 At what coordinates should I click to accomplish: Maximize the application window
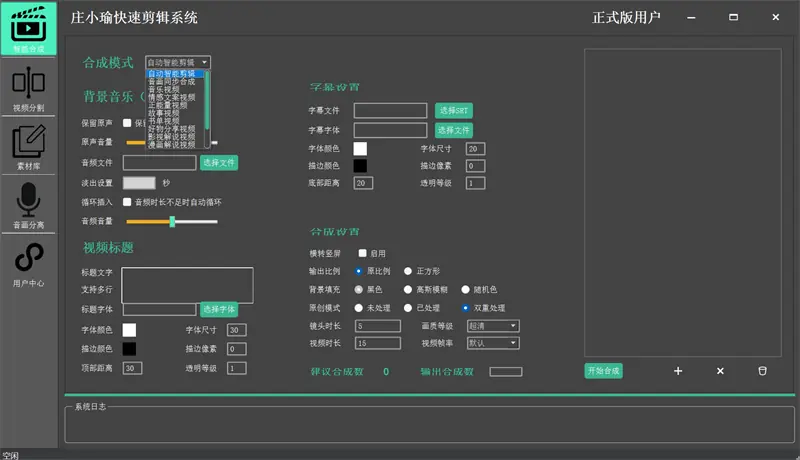pos(733,18)
